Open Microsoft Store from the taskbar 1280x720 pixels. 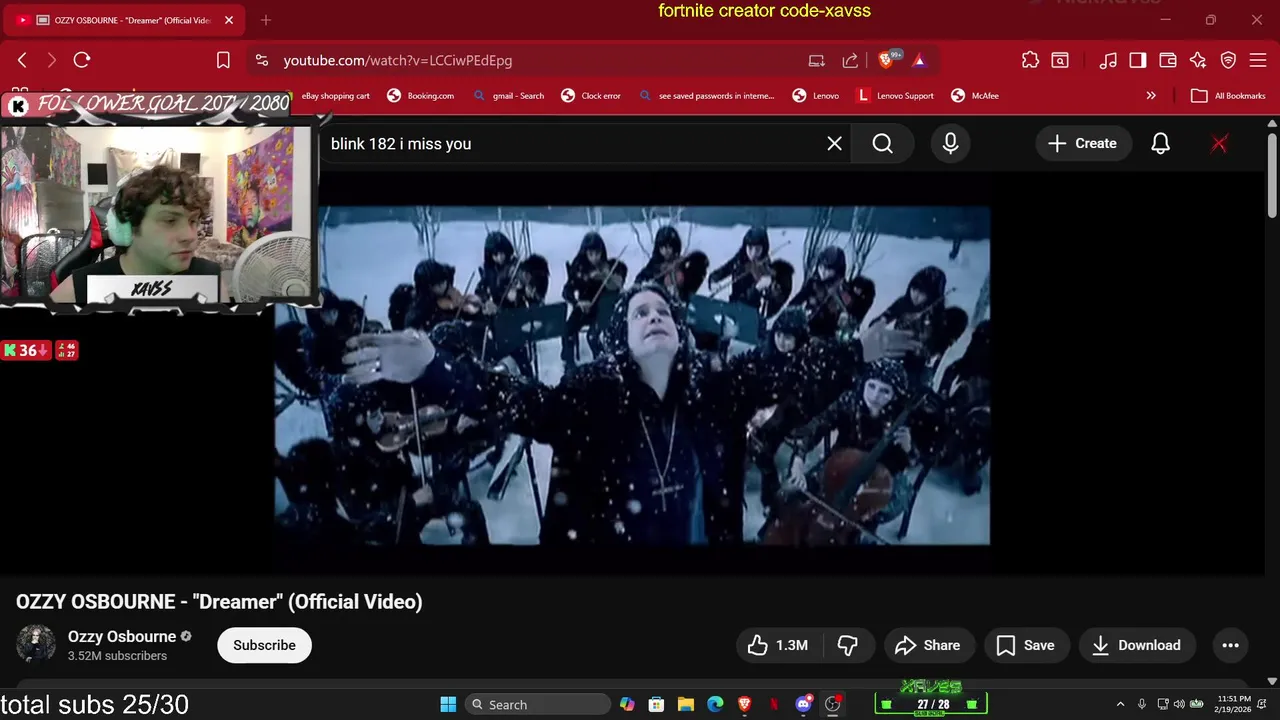pos(656,704)
